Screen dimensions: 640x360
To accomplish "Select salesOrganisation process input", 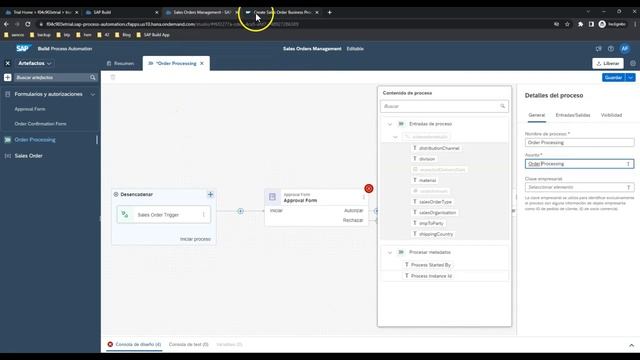I will tap(434, 213).
